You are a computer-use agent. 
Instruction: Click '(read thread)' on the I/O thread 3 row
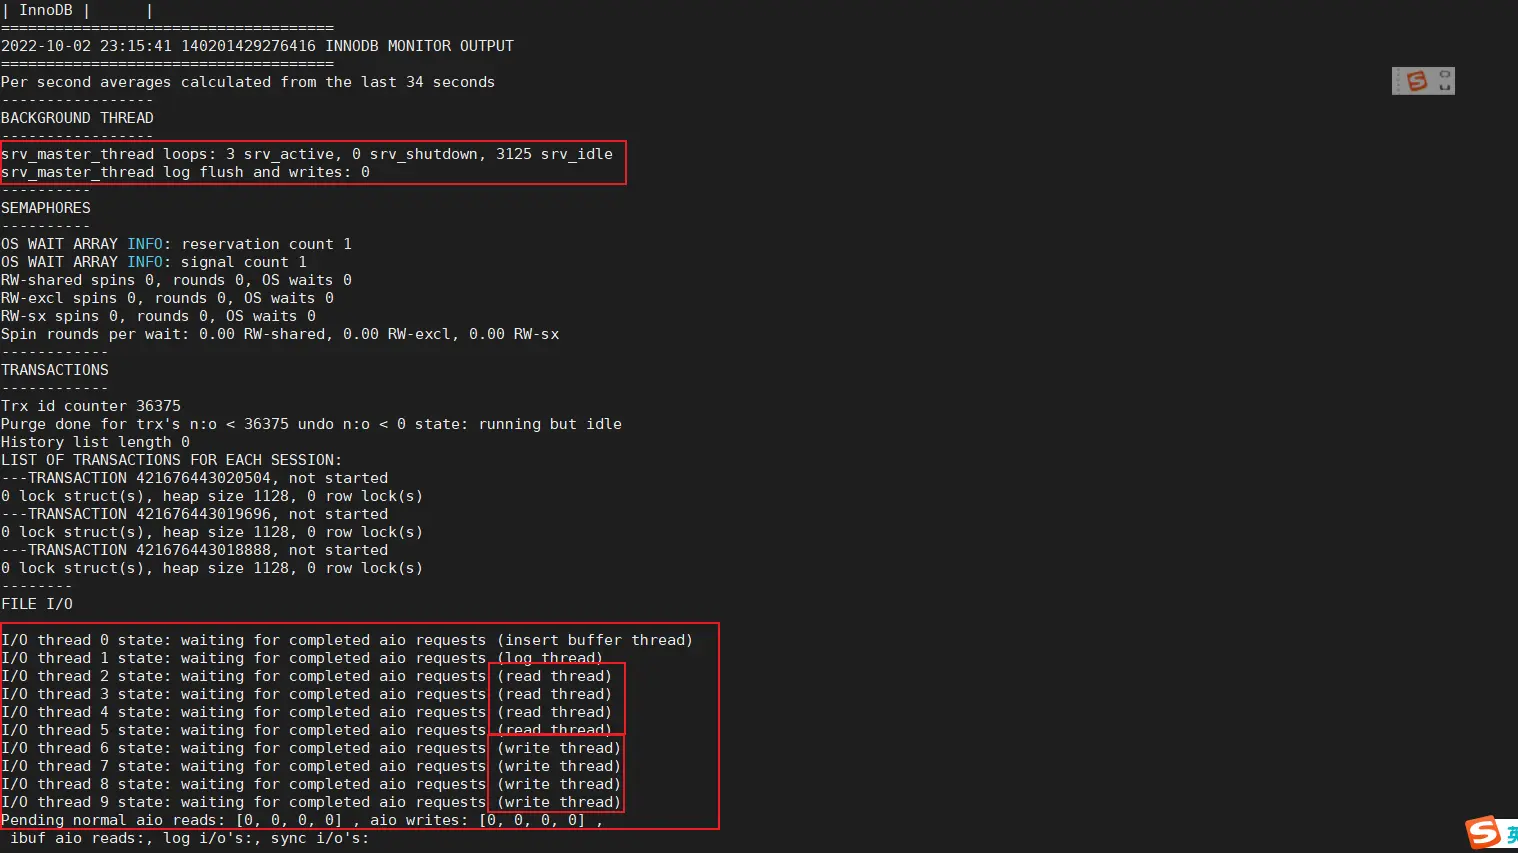[555, 694]
